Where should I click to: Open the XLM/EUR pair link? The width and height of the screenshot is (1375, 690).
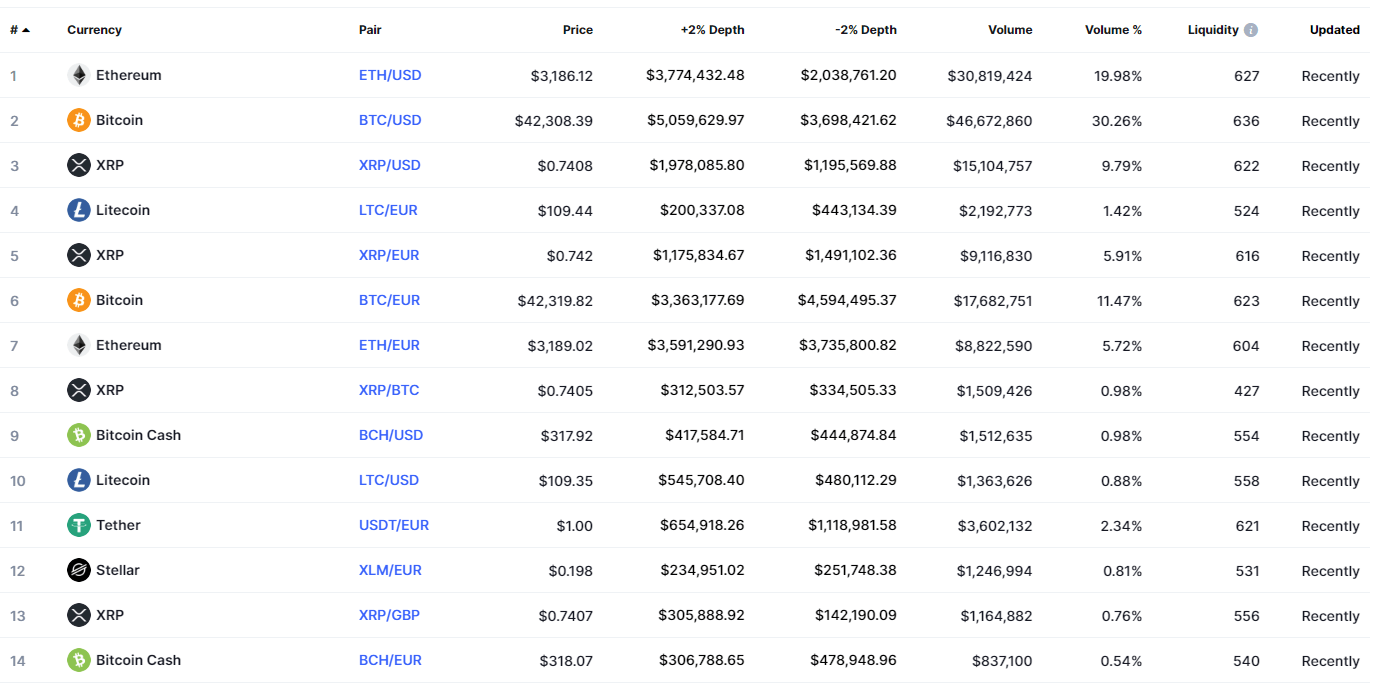pyautogui.click(x=390, y=570)
